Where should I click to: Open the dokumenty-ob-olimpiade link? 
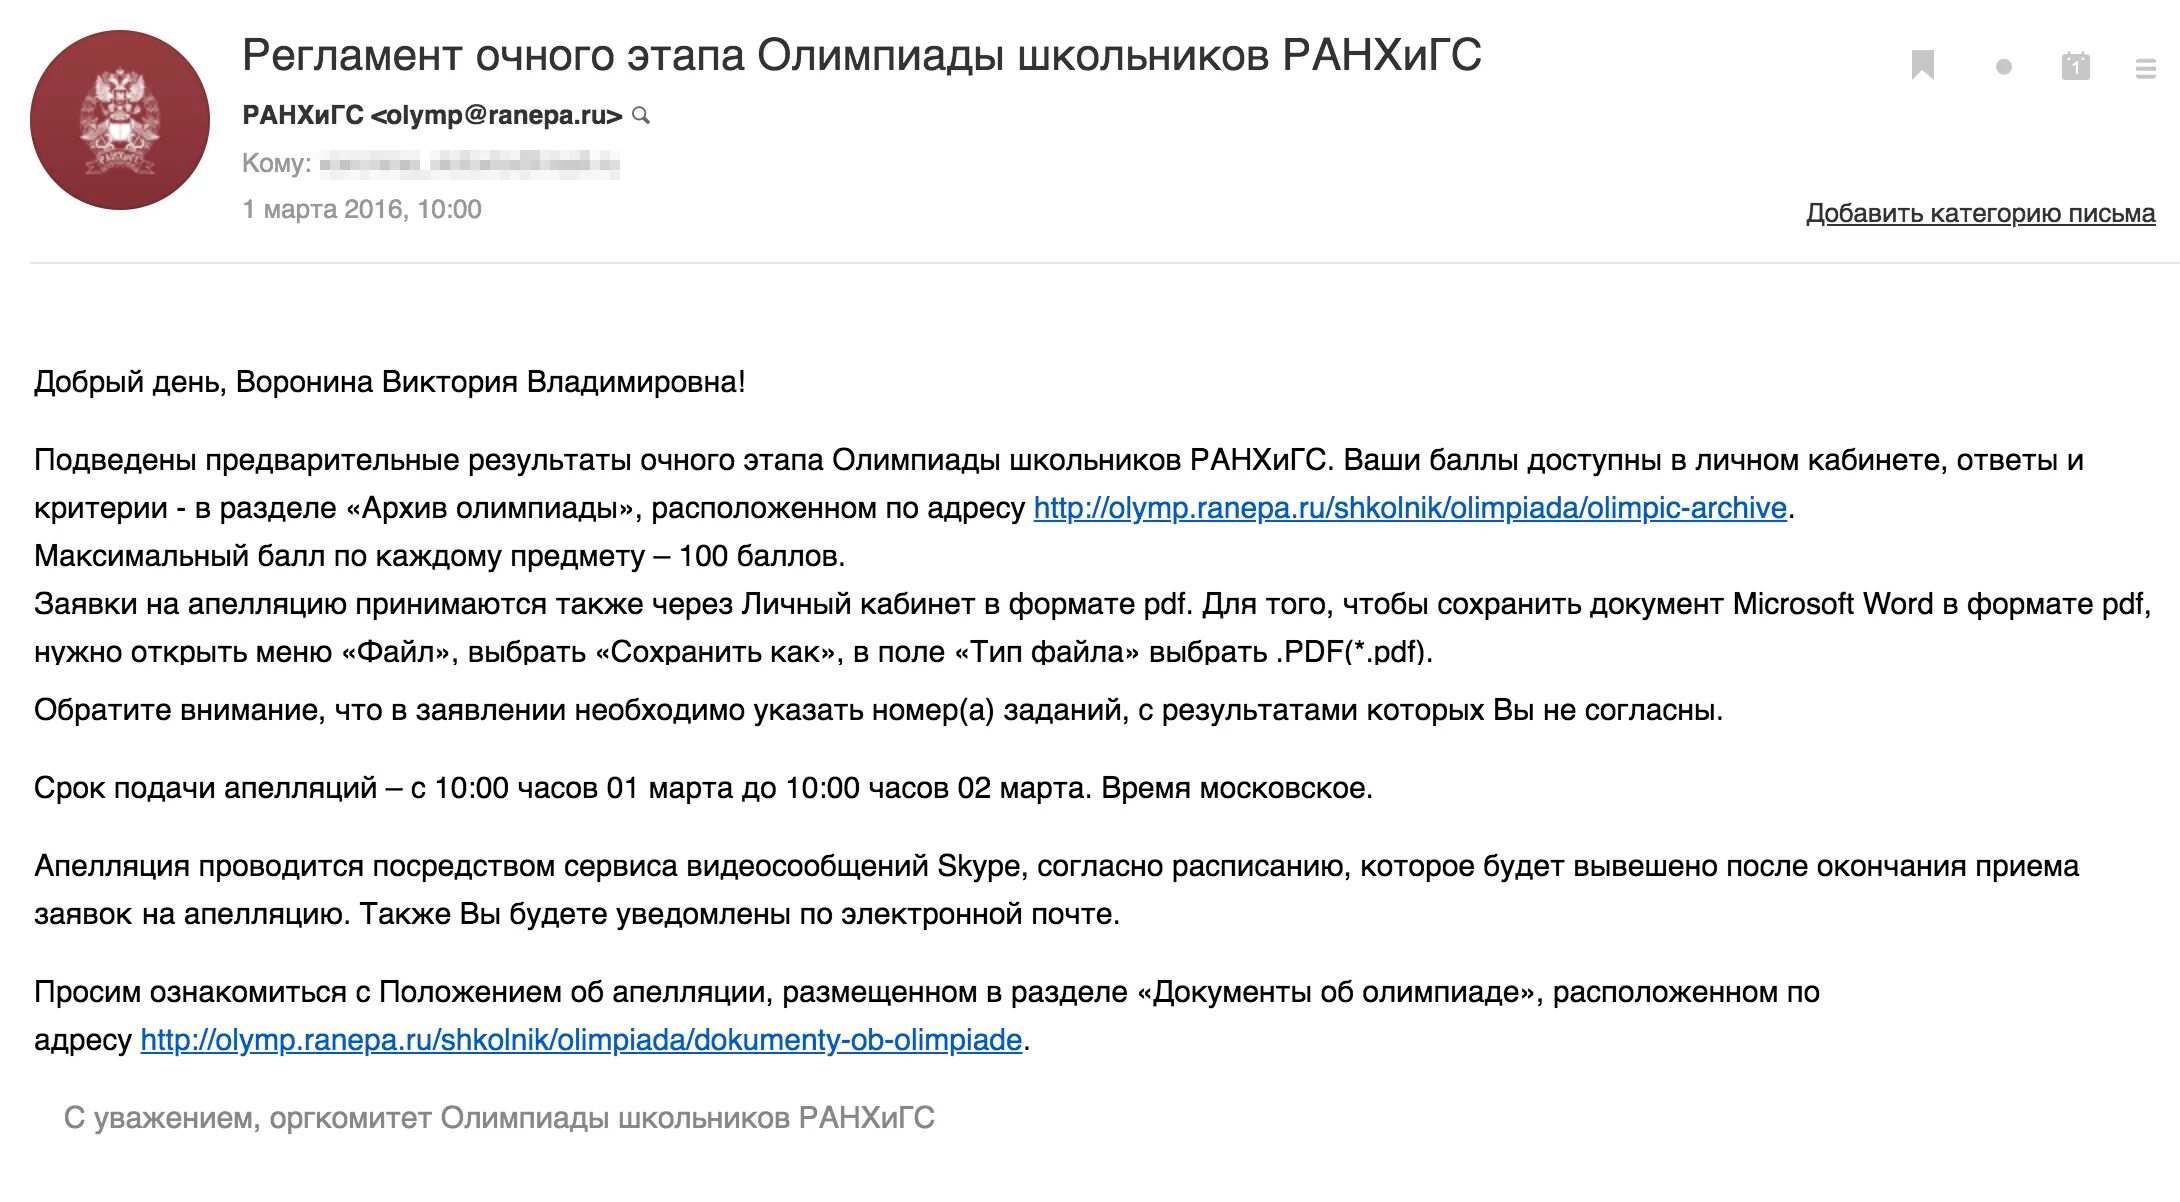click(581, 1040)
